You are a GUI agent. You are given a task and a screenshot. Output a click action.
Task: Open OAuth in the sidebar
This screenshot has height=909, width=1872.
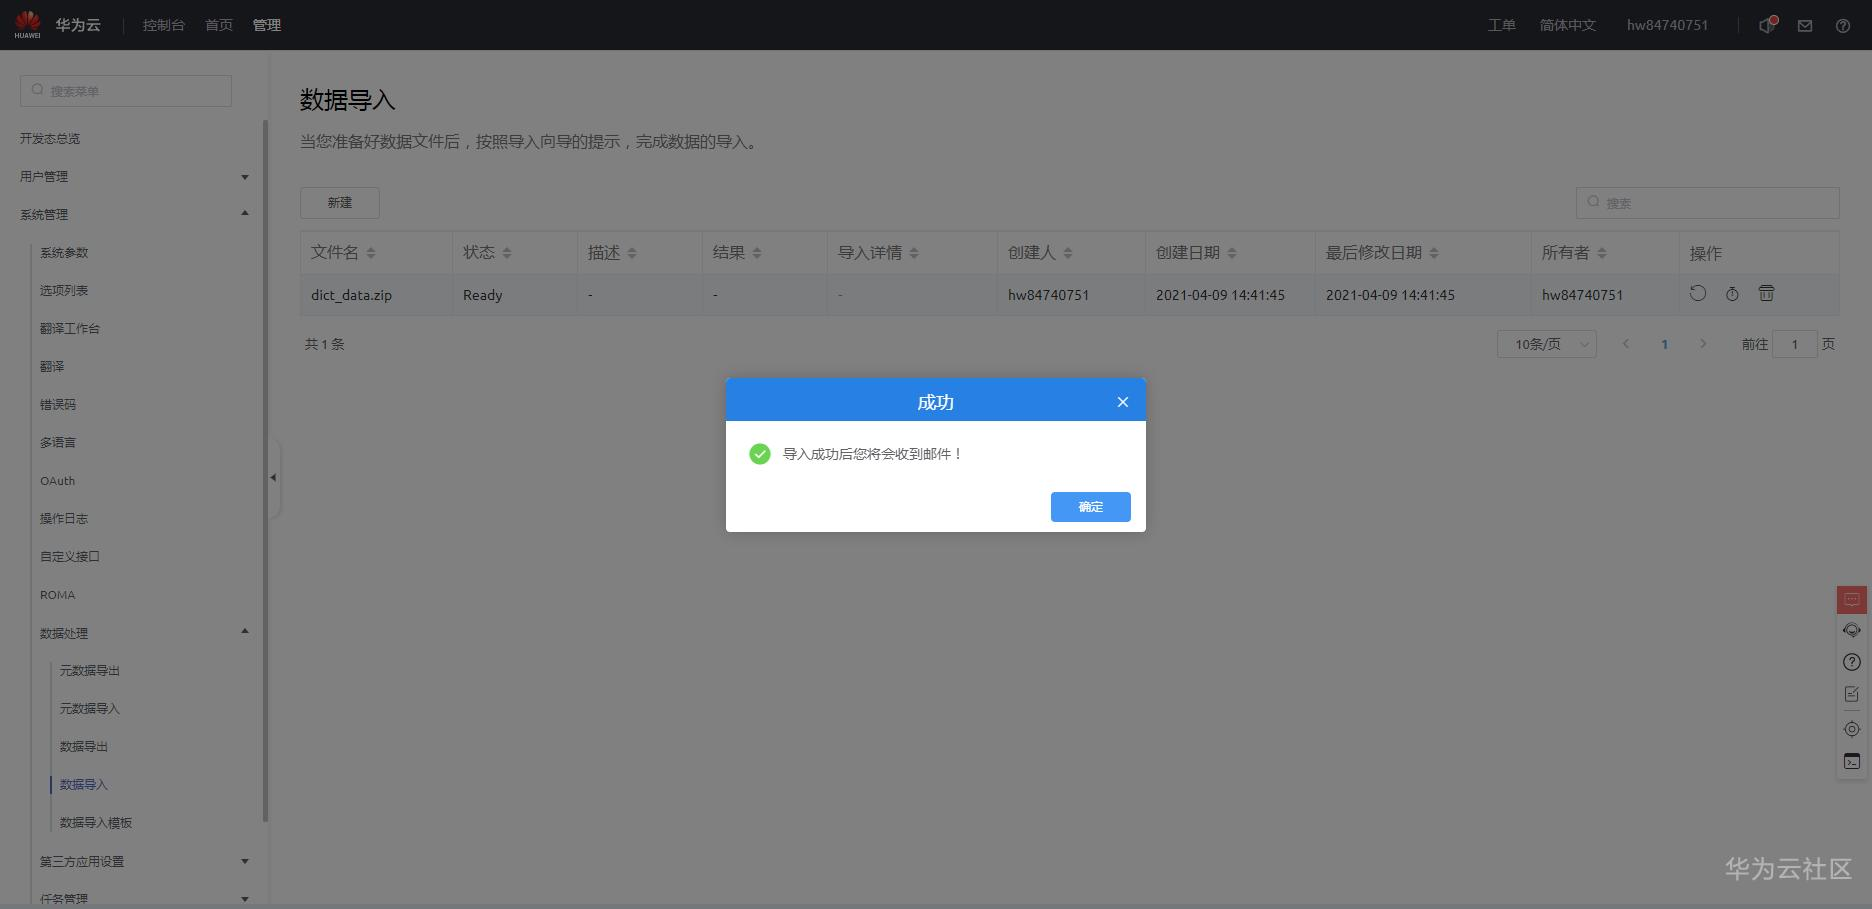point(58,481)
